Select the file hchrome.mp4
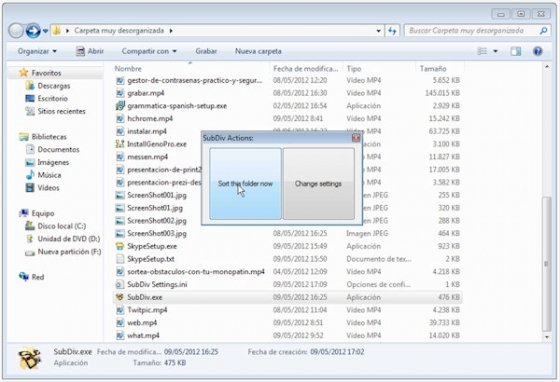Viewport: 560px width, 382px height. pyautogui.click(x=150, y=119)
